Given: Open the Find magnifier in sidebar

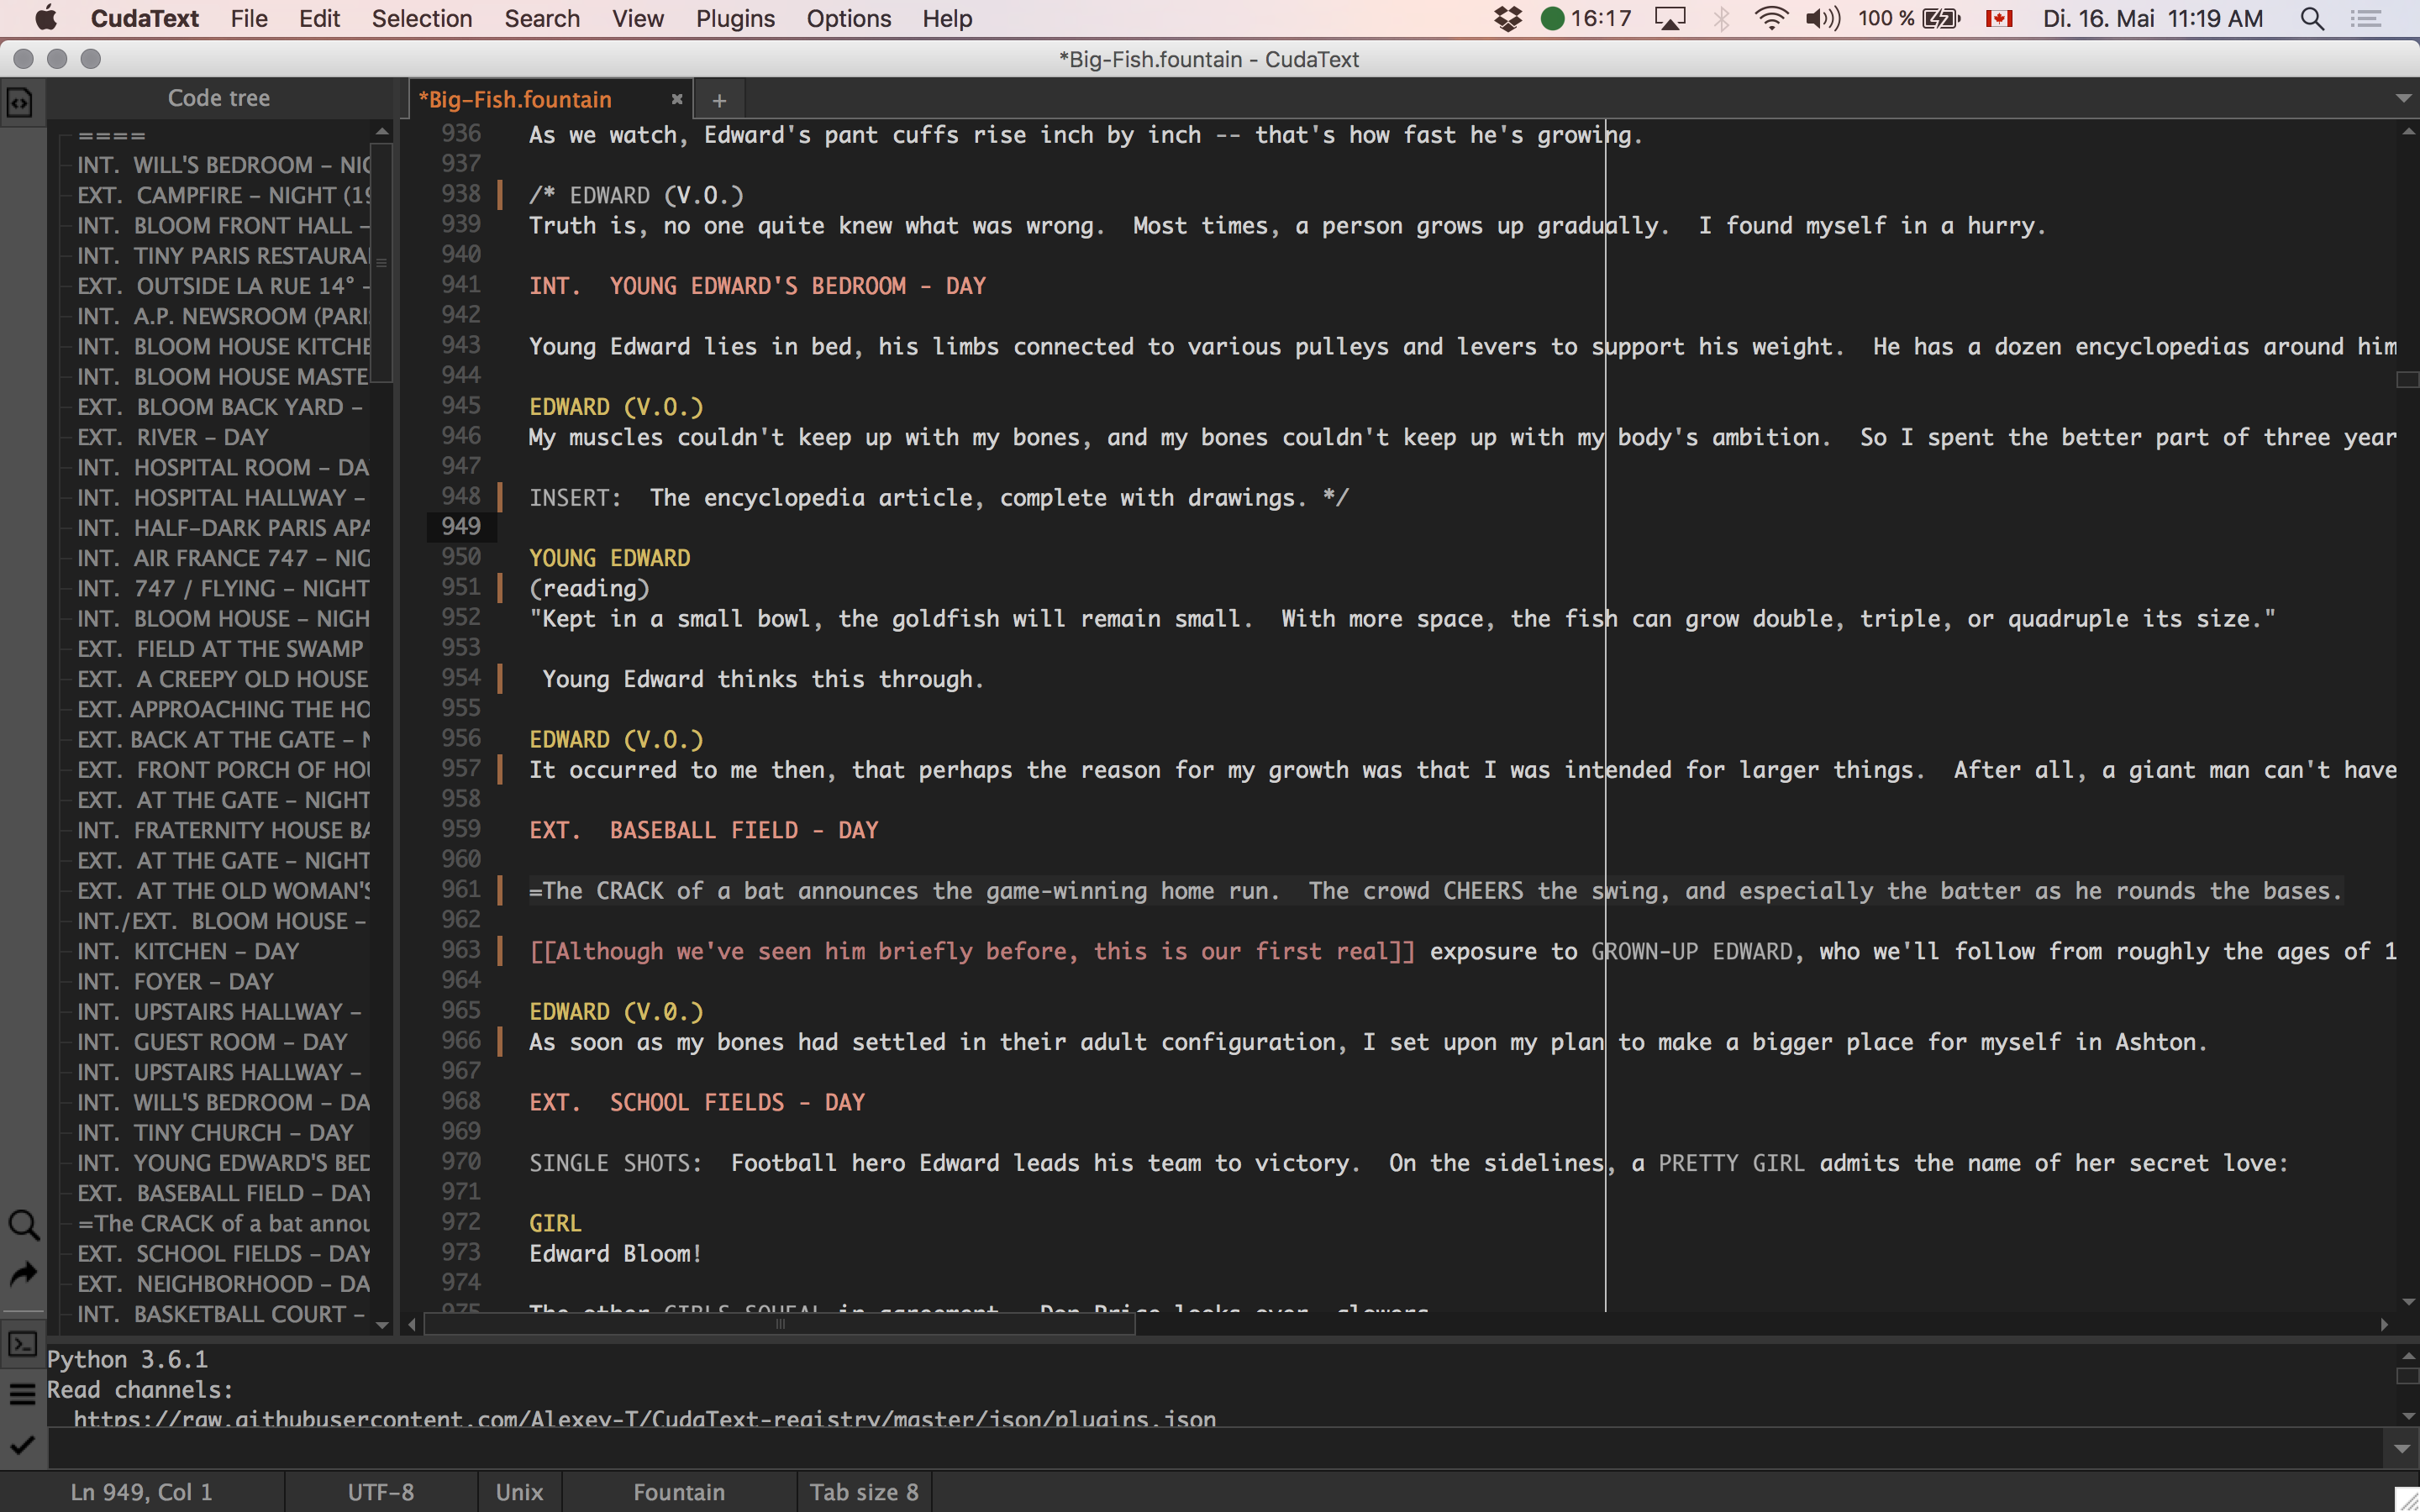Looking at the screenshot, I should click(x=23, y=1225).
